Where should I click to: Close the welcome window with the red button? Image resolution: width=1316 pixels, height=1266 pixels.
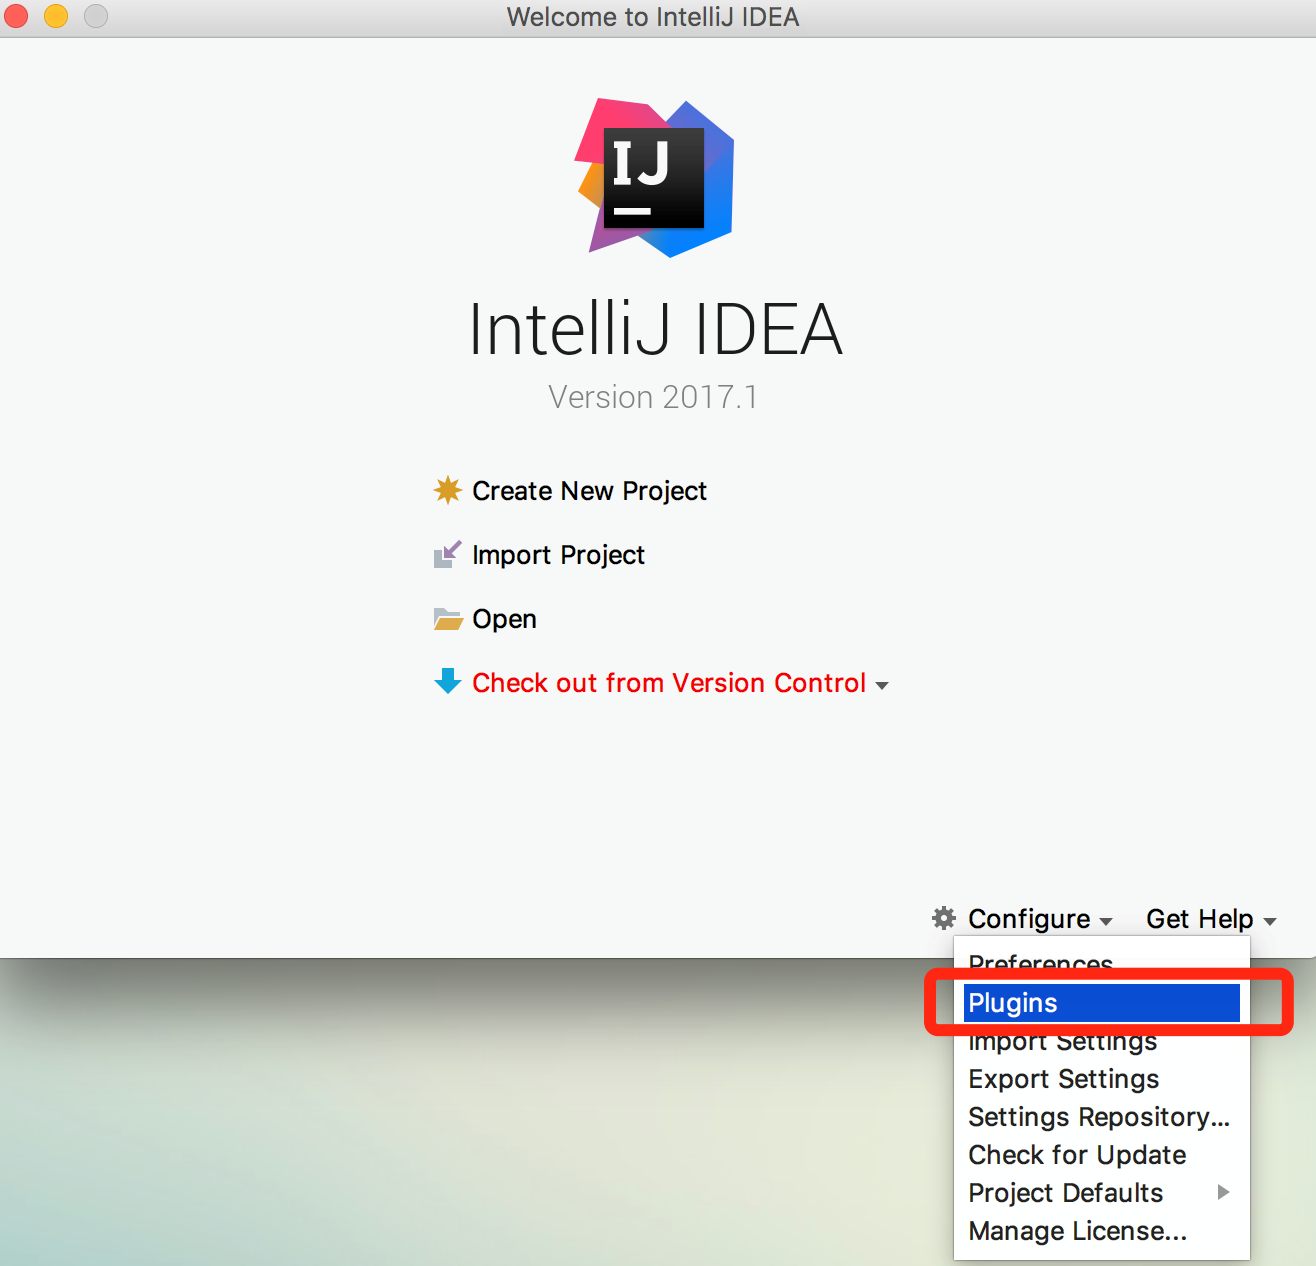click(x=16, y=16)
